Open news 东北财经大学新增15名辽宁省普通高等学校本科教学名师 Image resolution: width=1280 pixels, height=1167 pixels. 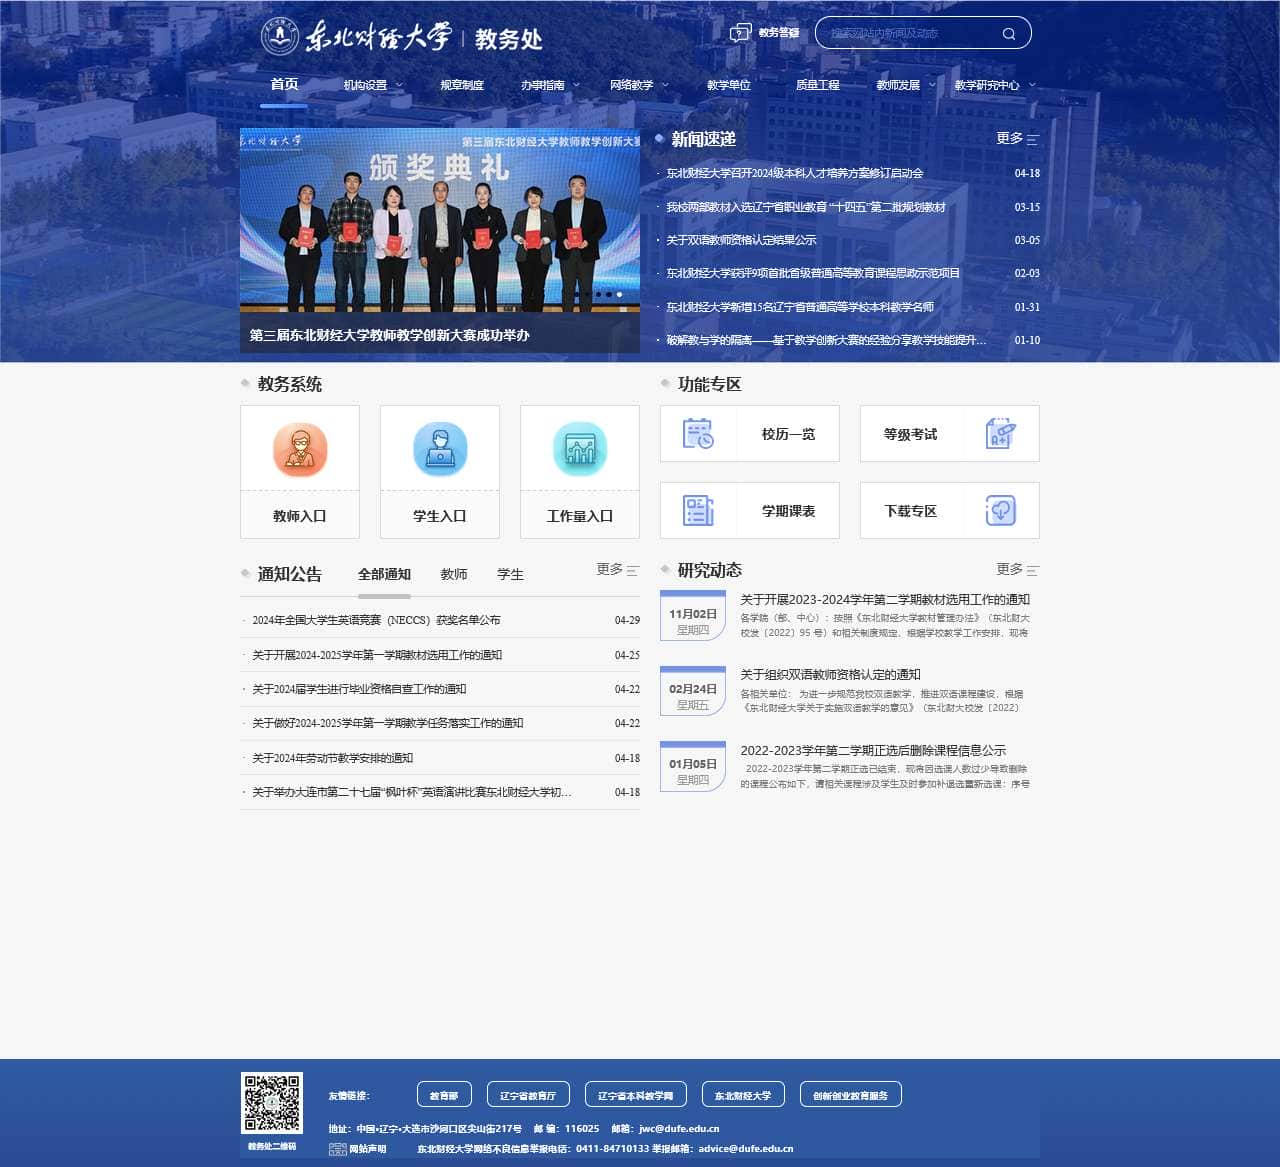[x=801, y=307]
